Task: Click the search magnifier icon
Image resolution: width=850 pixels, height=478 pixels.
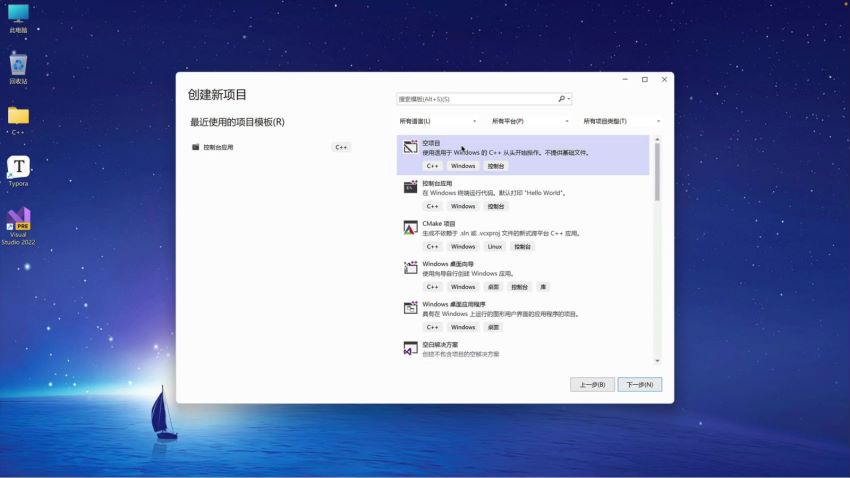Action: pyautogui.click(x=562, y=99)
